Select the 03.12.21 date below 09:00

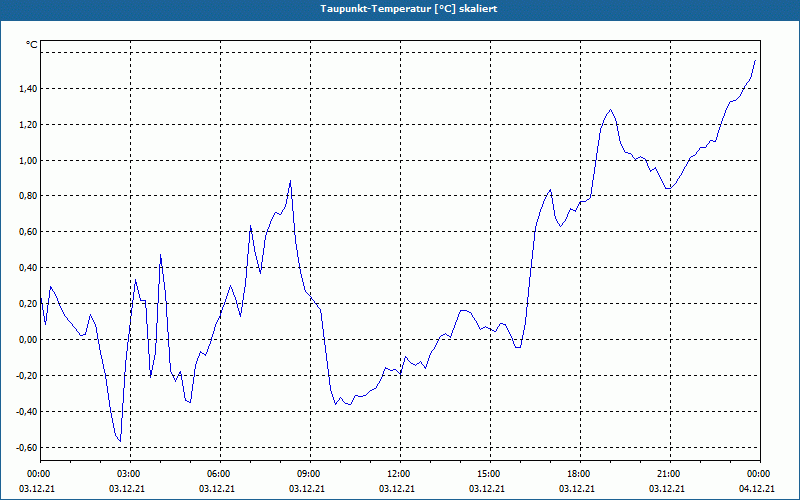[307, 489]
